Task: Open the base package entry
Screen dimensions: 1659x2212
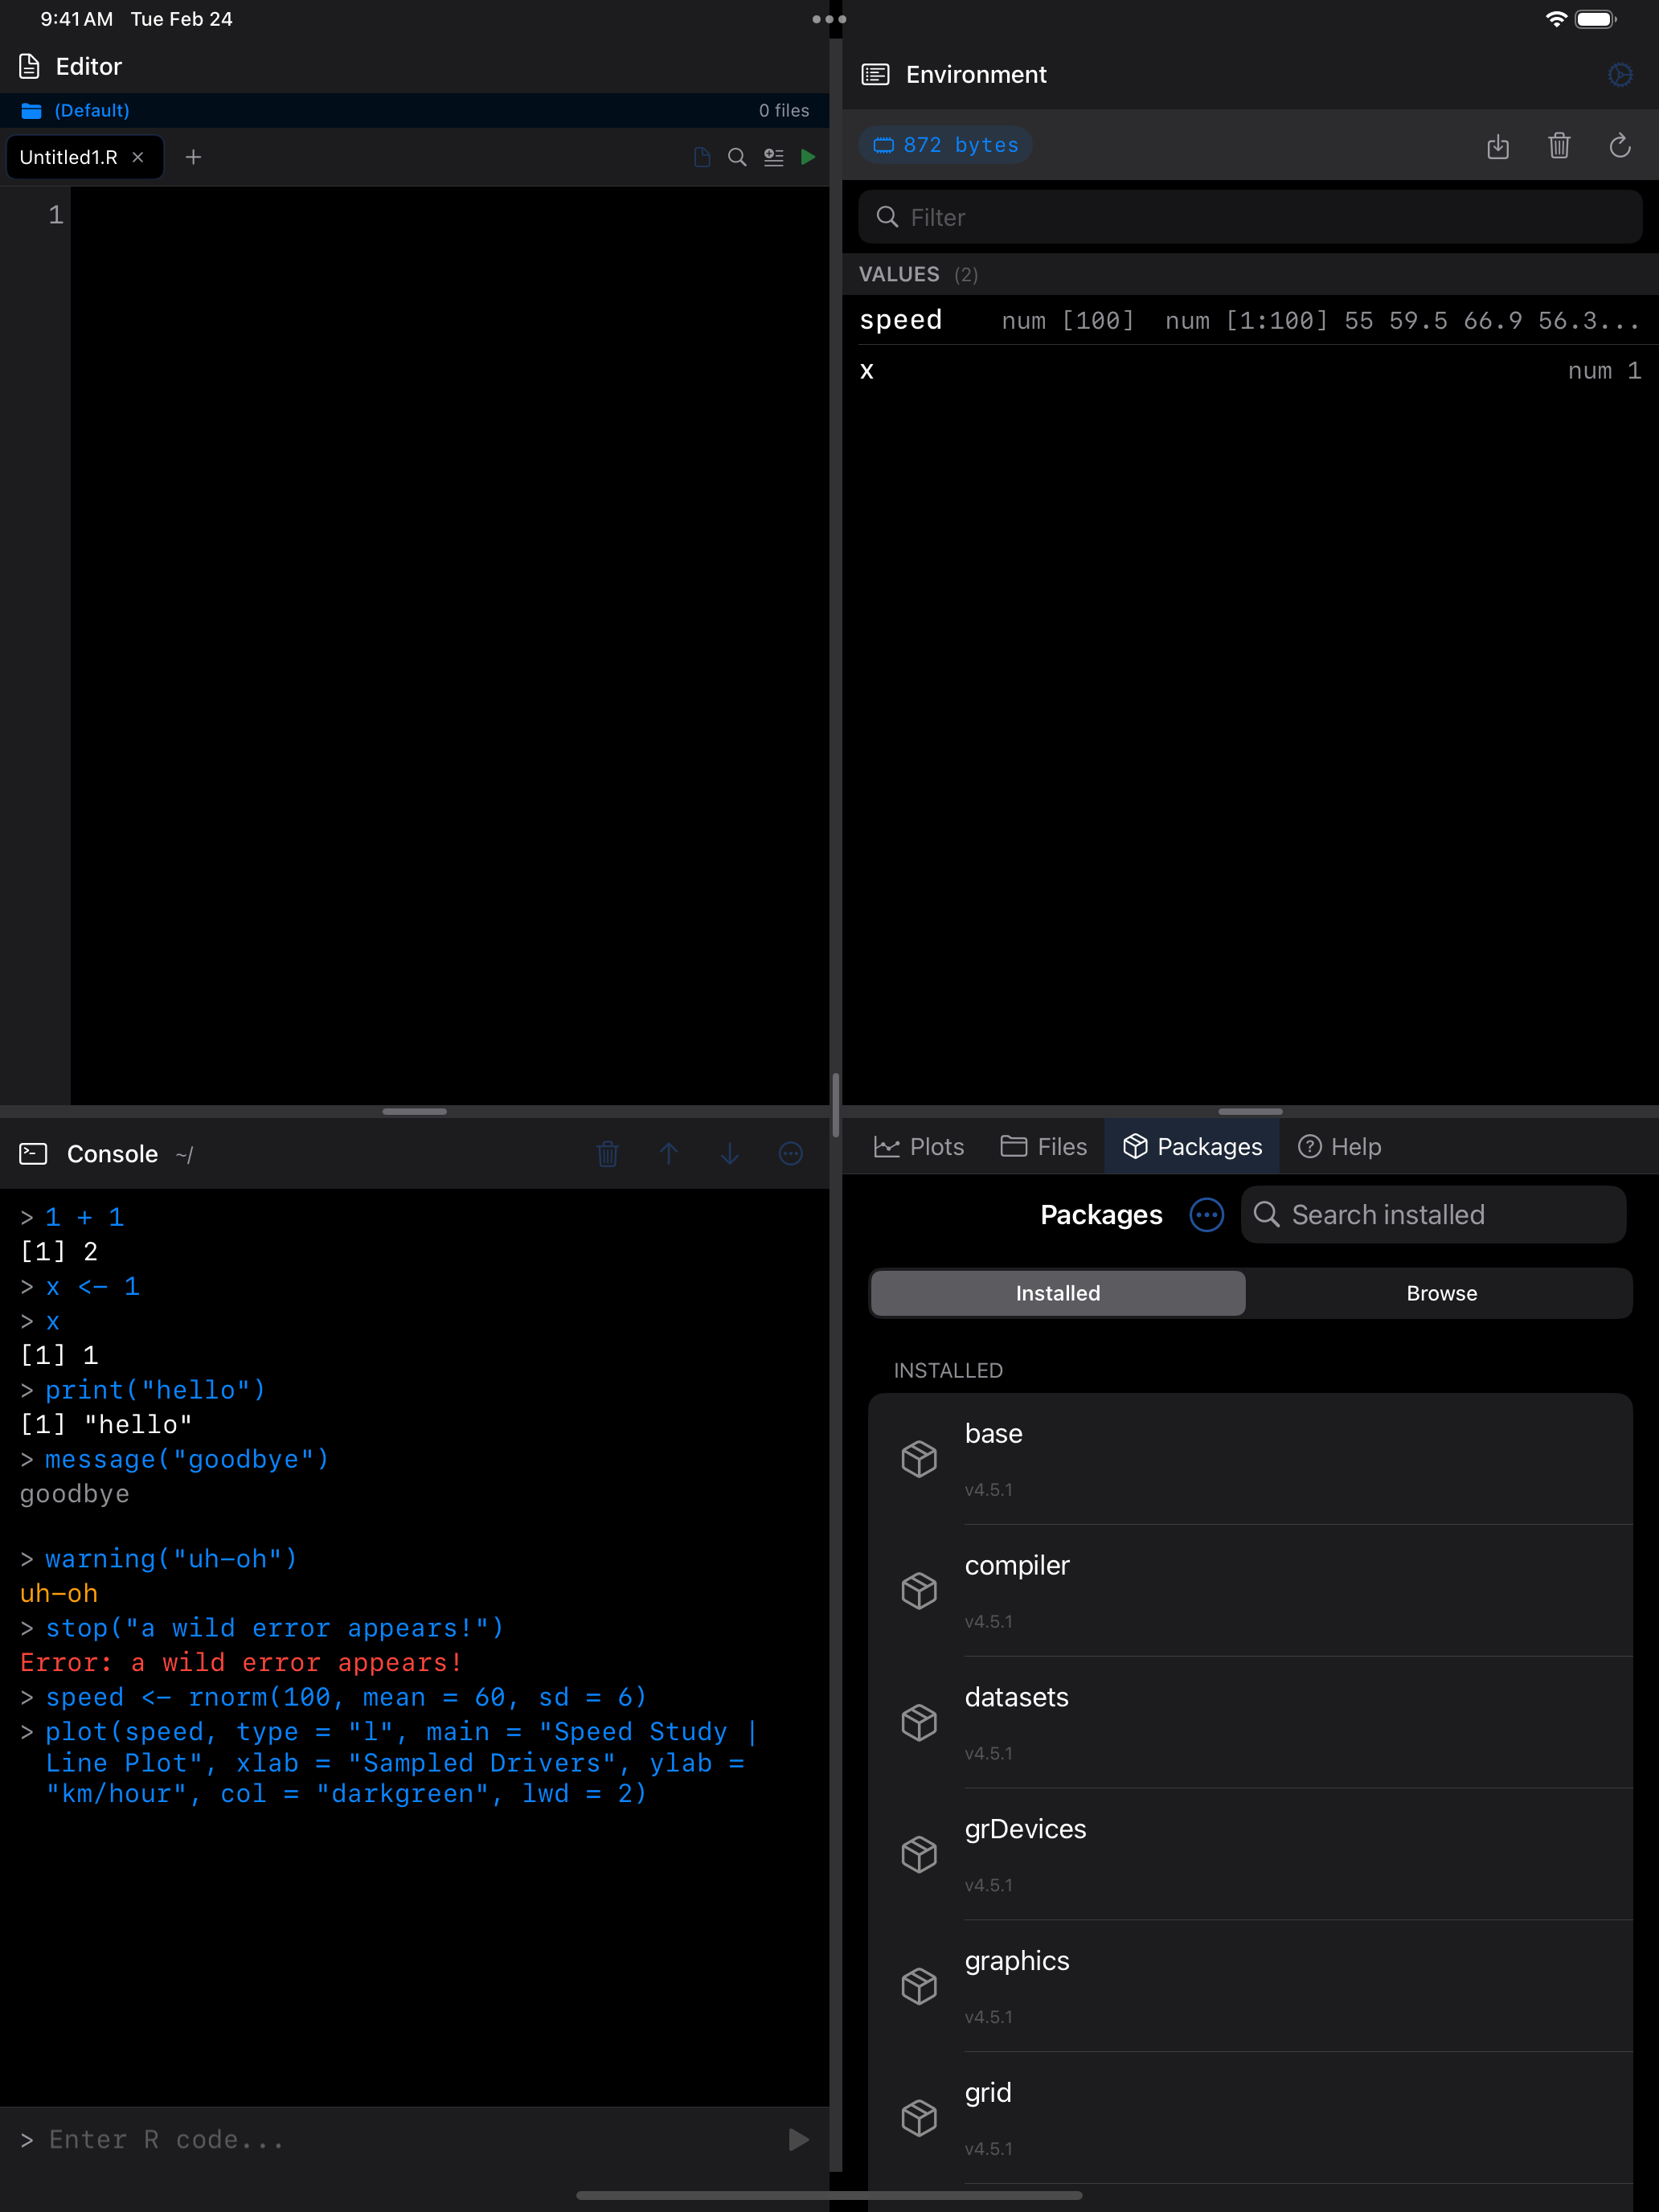Action: [1249, 1458]
